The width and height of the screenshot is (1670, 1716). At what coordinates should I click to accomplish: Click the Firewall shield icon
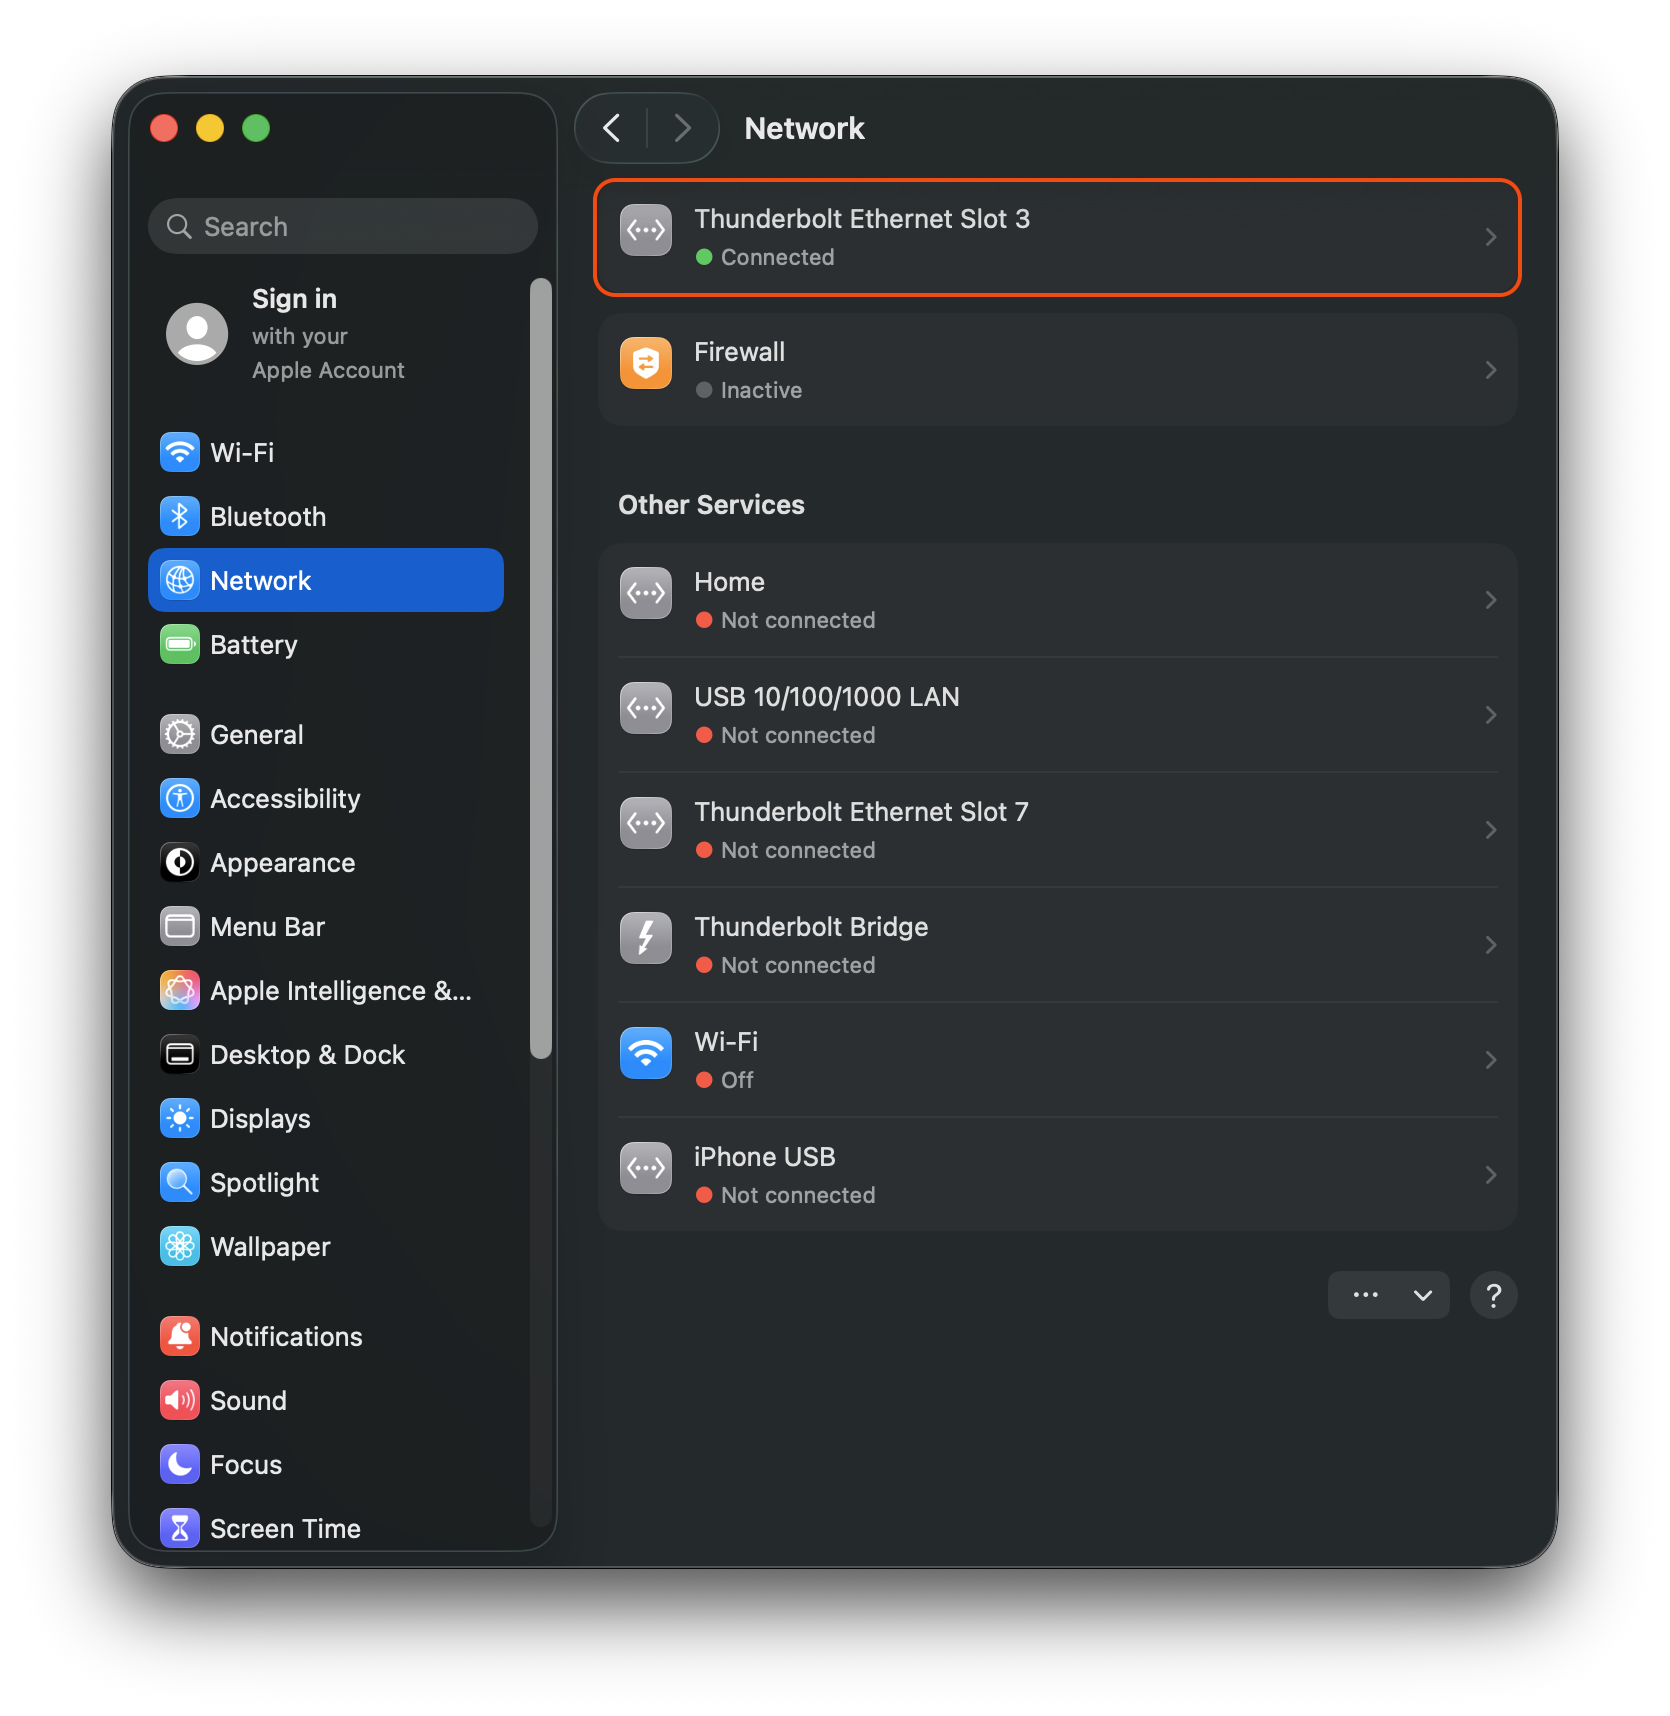[x=645, y=363]
